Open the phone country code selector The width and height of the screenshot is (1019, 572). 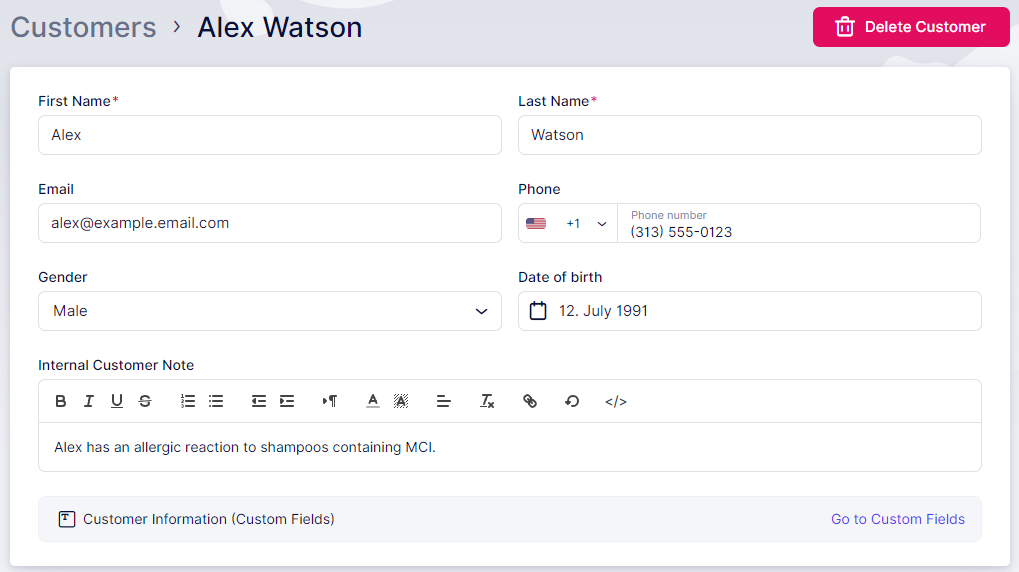[x=568, y=224]
